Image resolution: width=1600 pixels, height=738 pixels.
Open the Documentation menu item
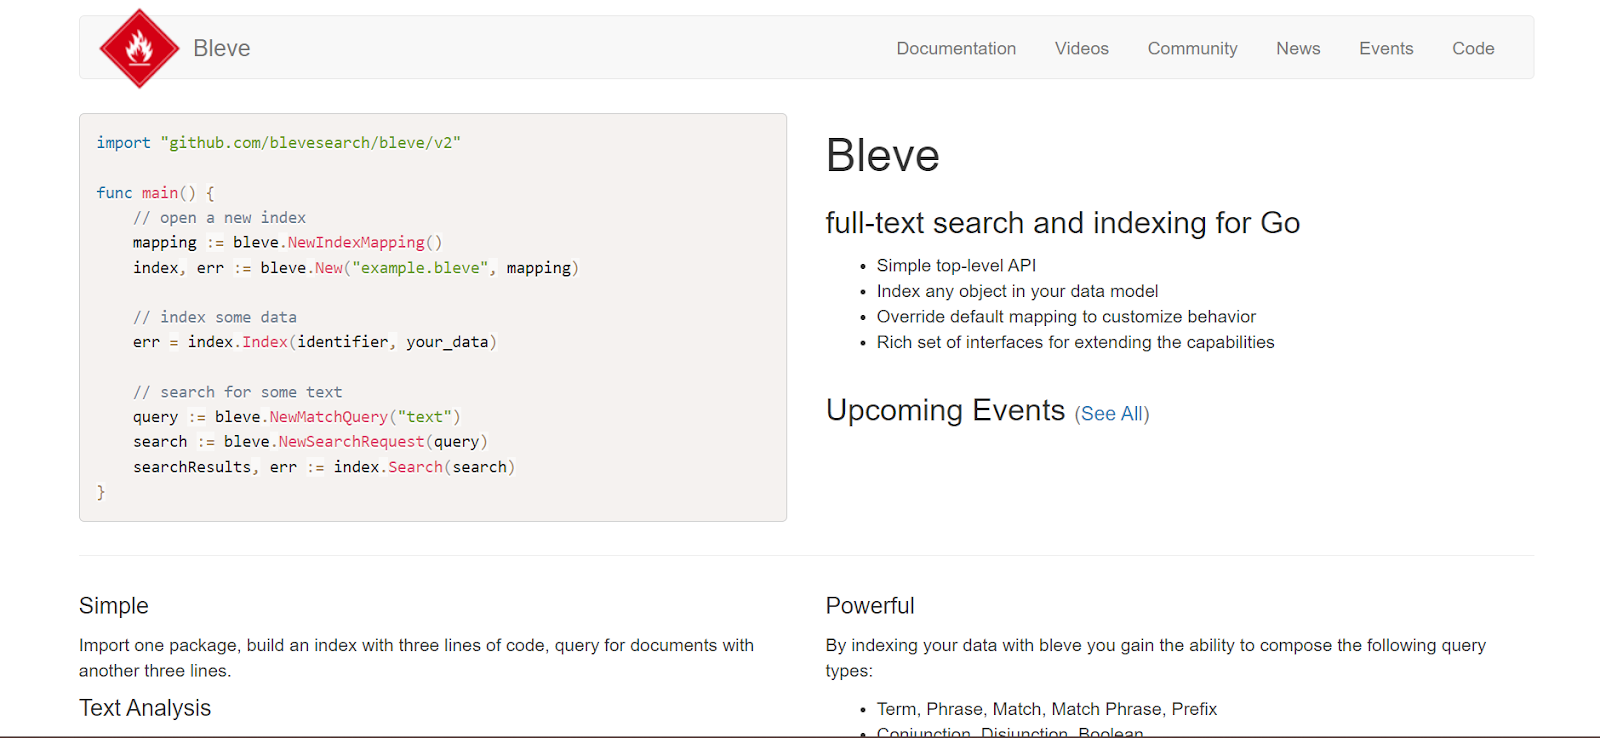956,48
